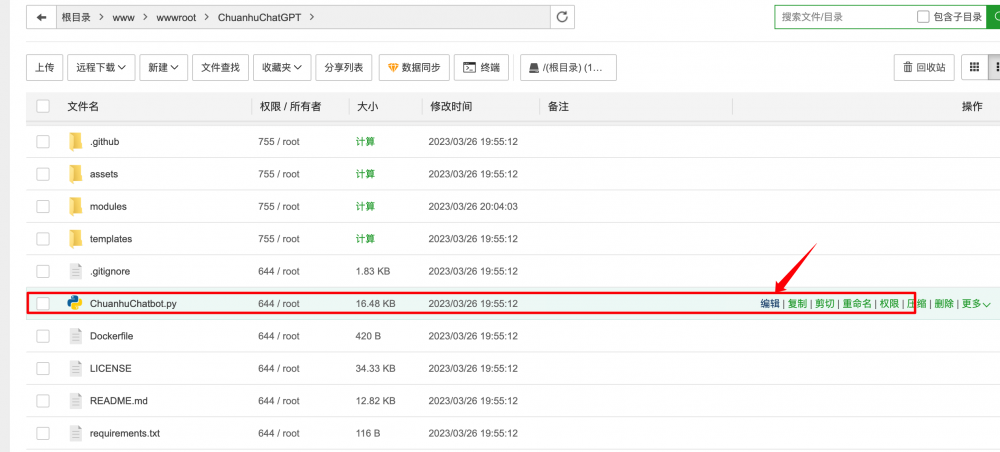Toggle the select-all checkbox in header

click(43, 106)
